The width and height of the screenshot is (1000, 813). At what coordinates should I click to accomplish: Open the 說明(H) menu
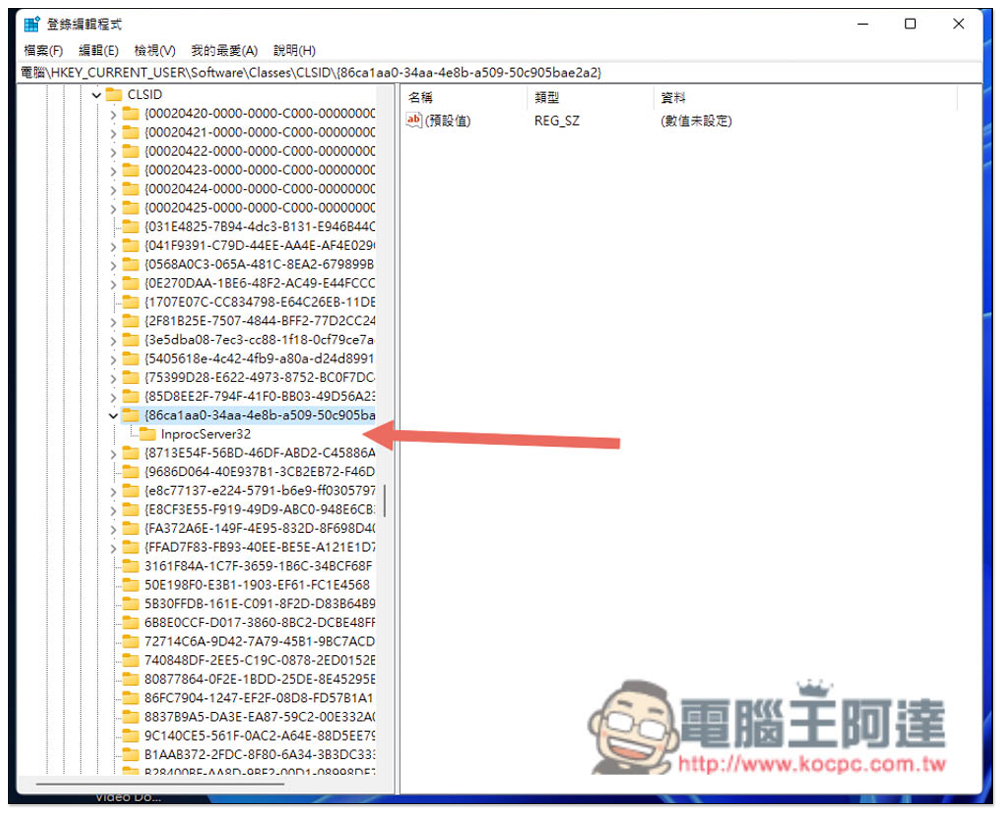pyautogui.click(x=294, y=50)
